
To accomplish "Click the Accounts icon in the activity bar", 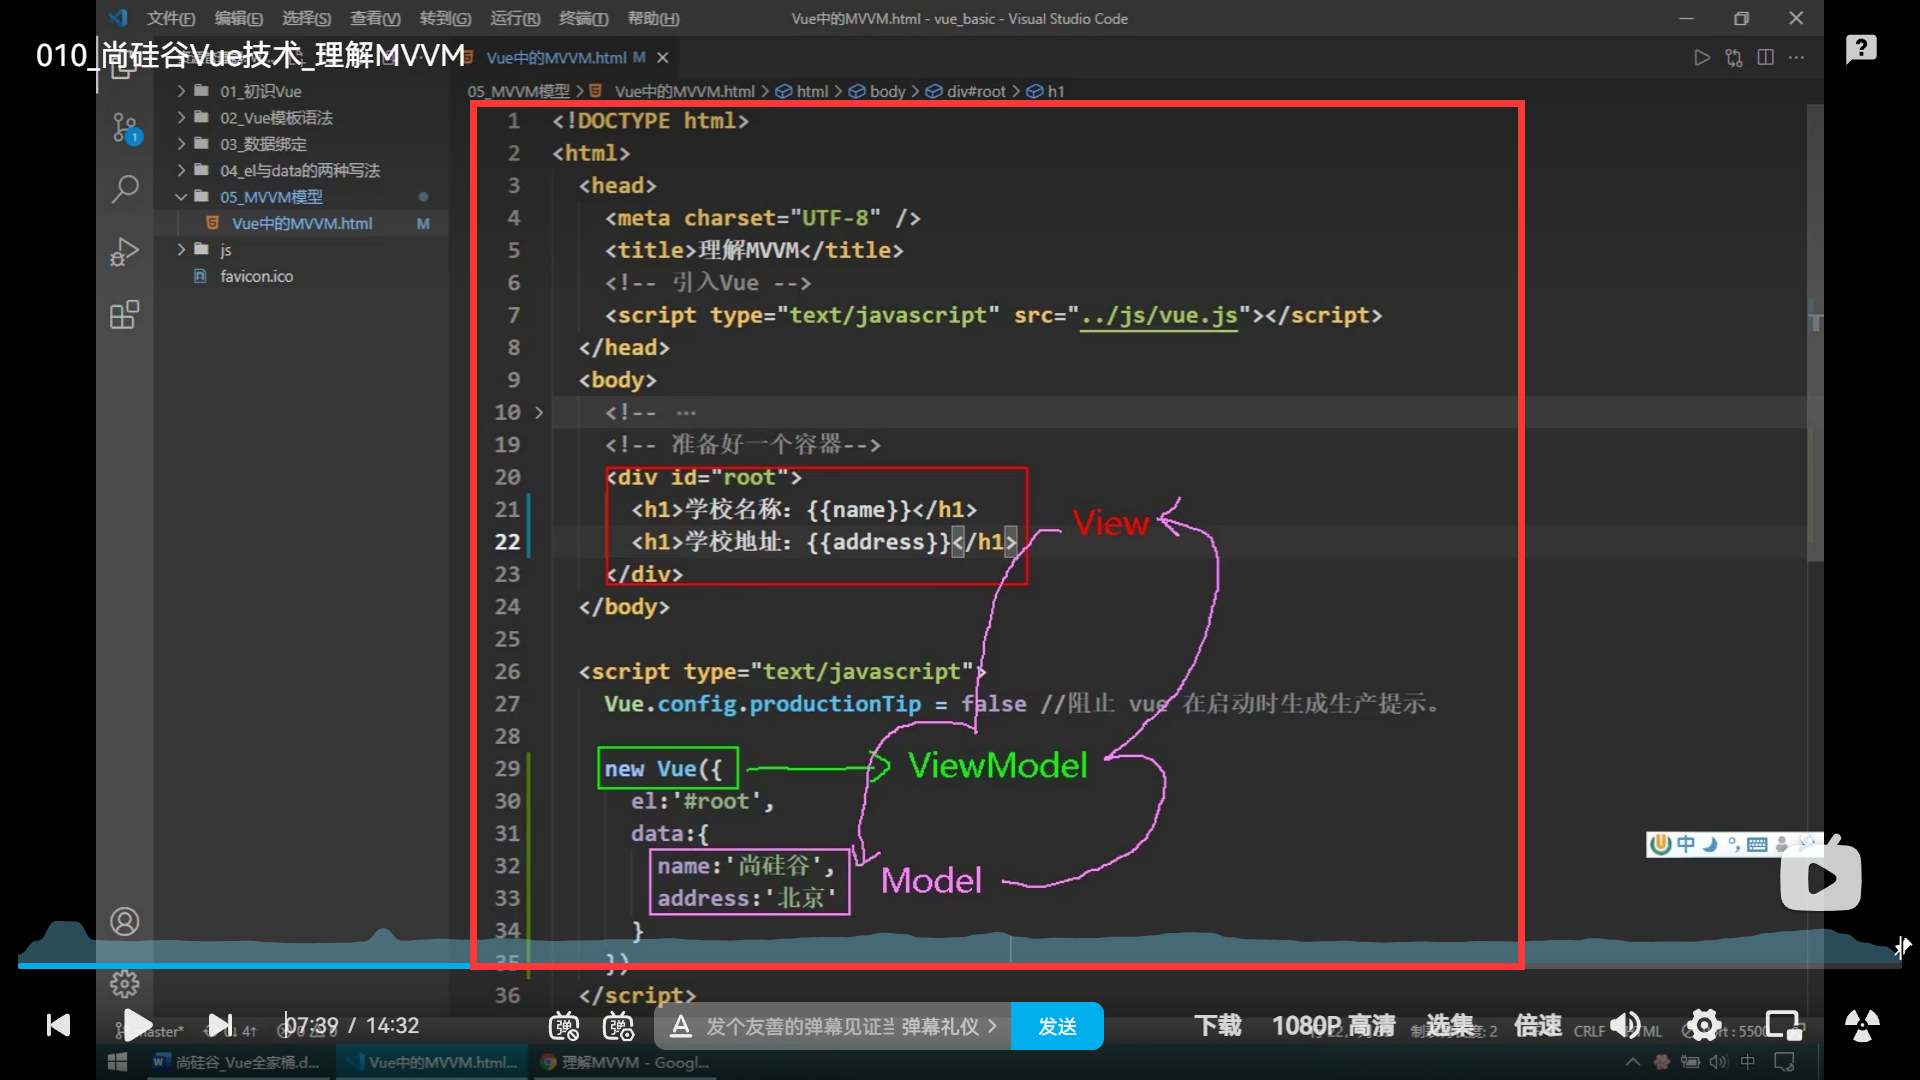I will coord(125,921).
